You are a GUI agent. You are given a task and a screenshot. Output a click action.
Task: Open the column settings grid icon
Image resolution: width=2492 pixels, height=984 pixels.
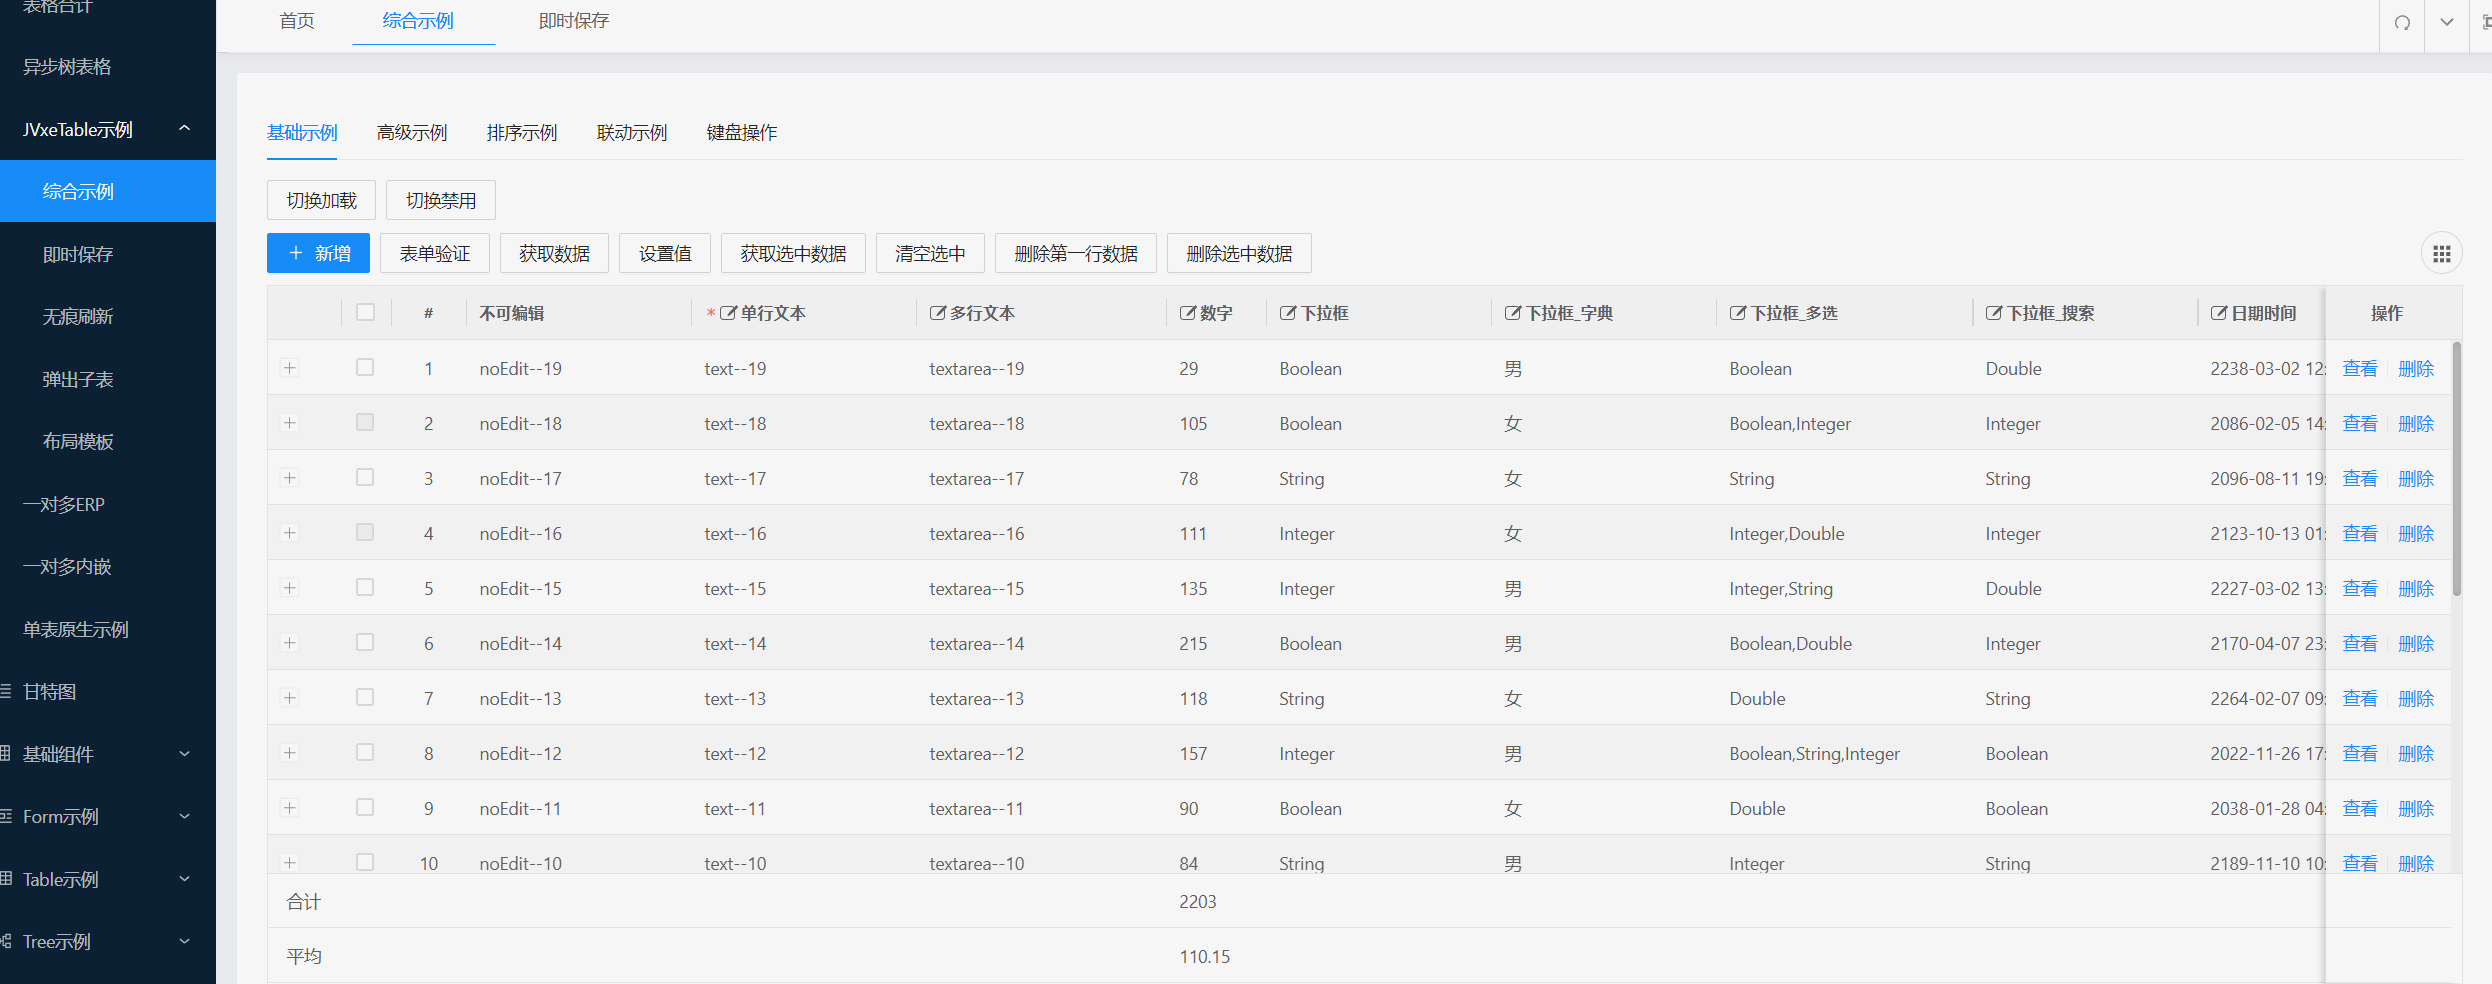(2441, 254)
